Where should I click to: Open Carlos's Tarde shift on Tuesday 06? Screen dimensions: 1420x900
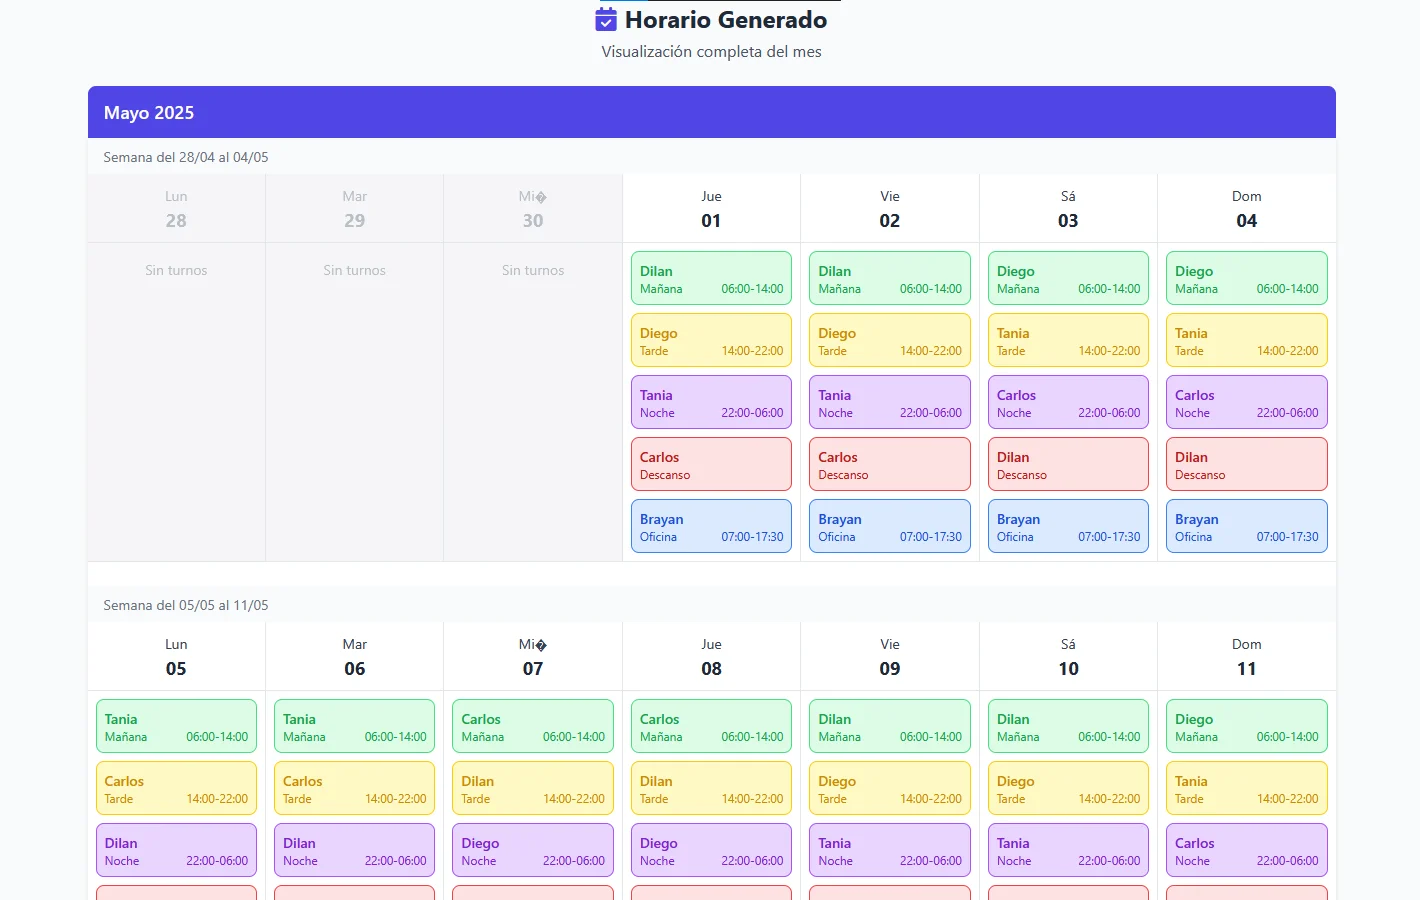[354, 788]
